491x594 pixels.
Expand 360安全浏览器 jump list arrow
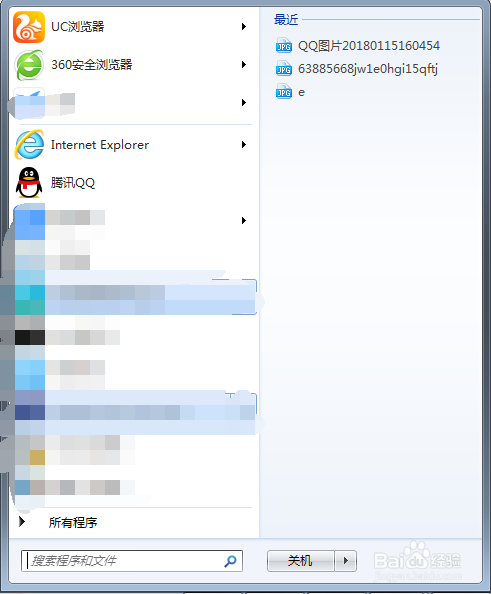coord(244,65)
